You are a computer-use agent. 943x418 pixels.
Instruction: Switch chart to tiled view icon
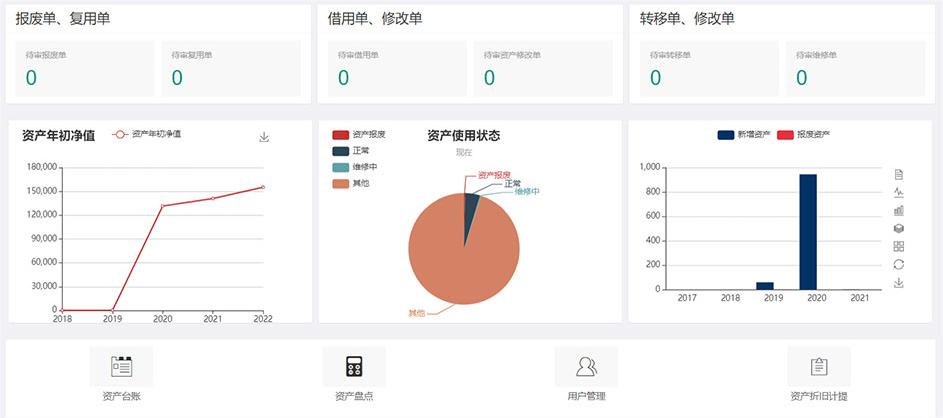pyautogui.click(x=898, y=246)
